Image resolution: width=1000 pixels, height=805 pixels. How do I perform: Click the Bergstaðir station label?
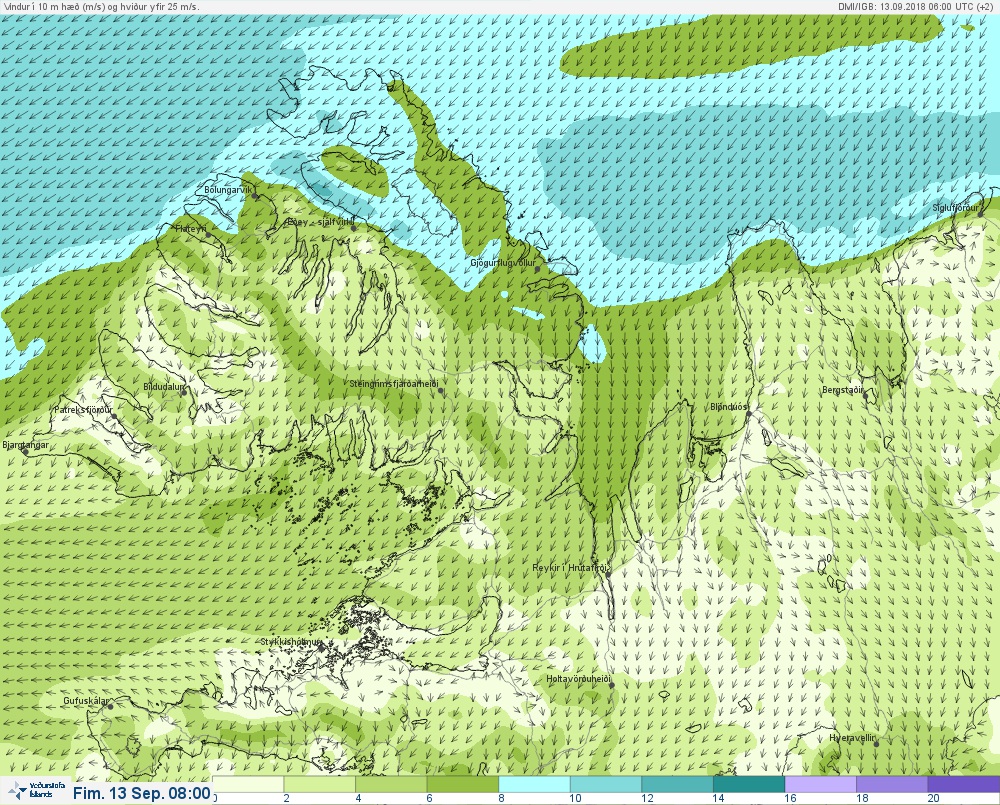pos(842,390)
